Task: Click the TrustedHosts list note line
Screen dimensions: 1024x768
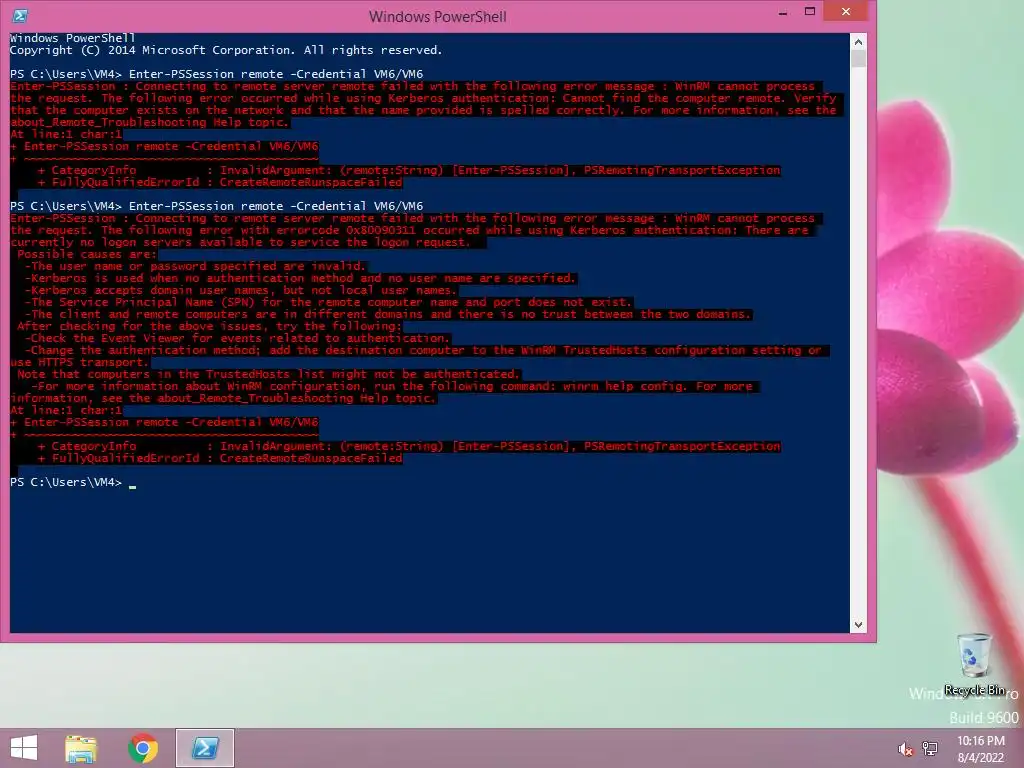Action: [x=268, y=374]
